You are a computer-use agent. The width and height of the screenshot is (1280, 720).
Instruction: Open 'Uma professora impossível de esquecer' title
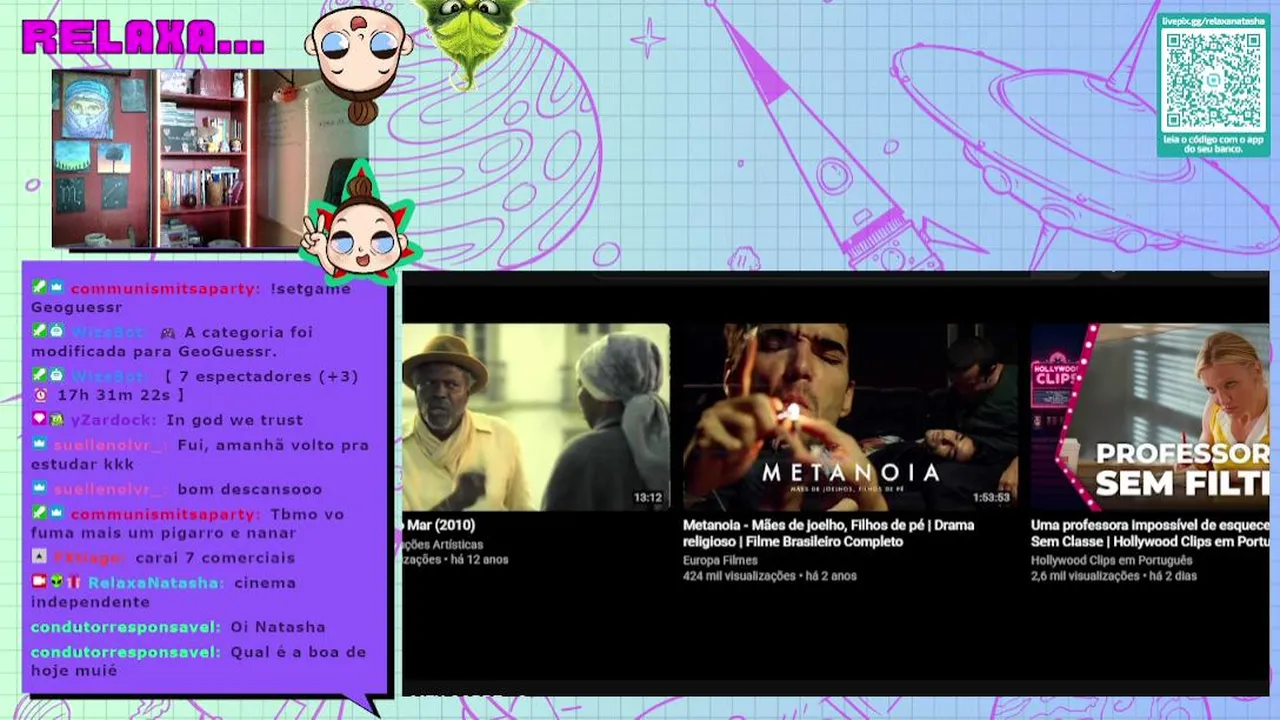pyautogui.click(x=1150, y=533)
